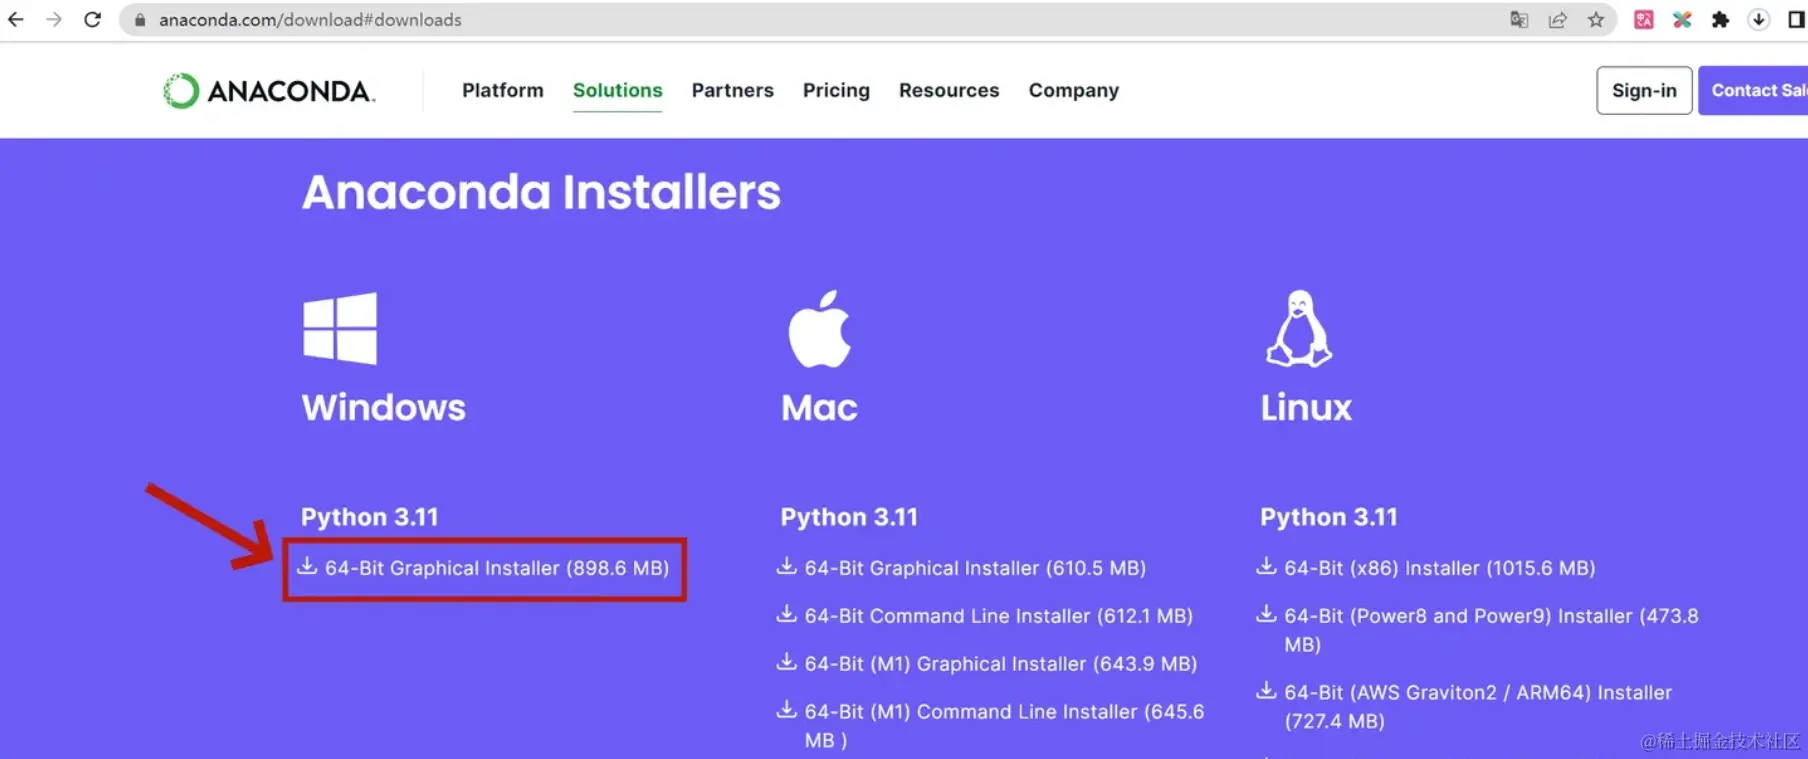The width and height of the screenshot is (1808, 759).
Task: Open the Extensions puzzle icon
Action: click(1720, 19)
